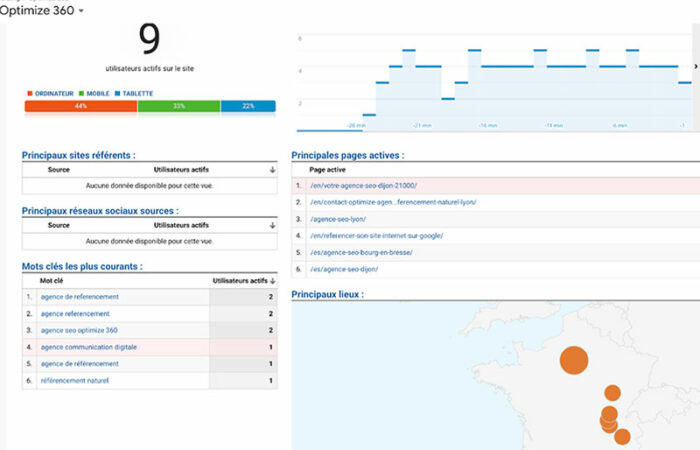Click the largest orange bubble on map
Screen dimensions: 700x450
pyautogui.click(x=573, y=360)
